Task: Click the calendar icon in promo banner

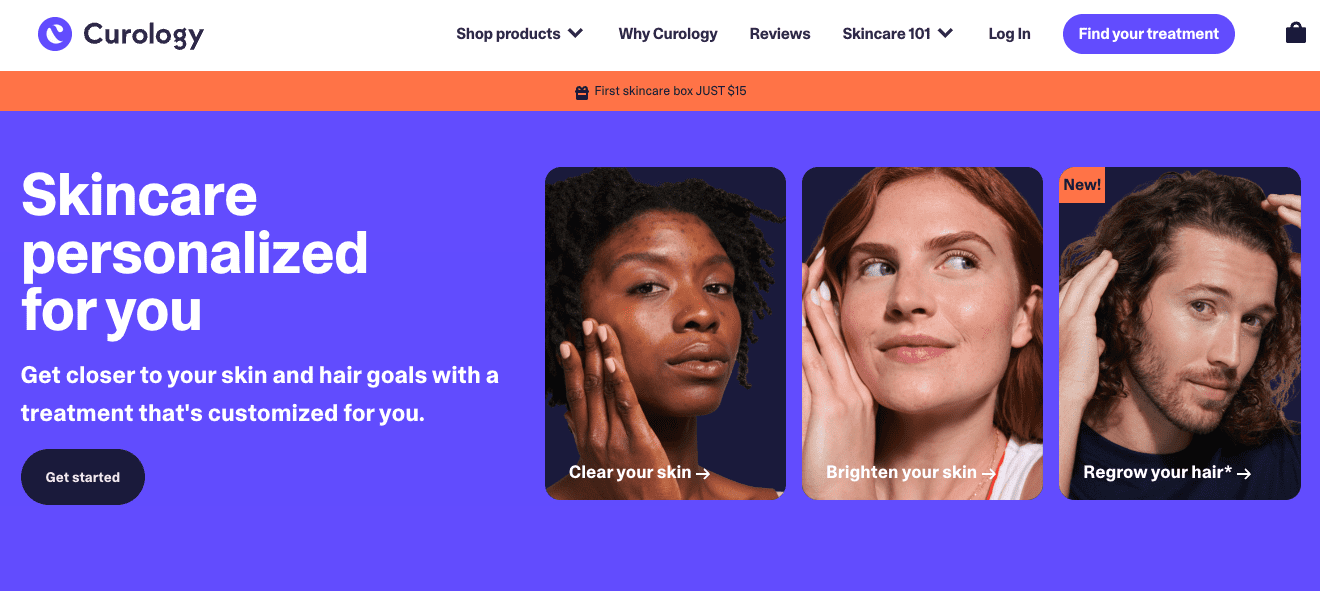Action: (582, 92)
